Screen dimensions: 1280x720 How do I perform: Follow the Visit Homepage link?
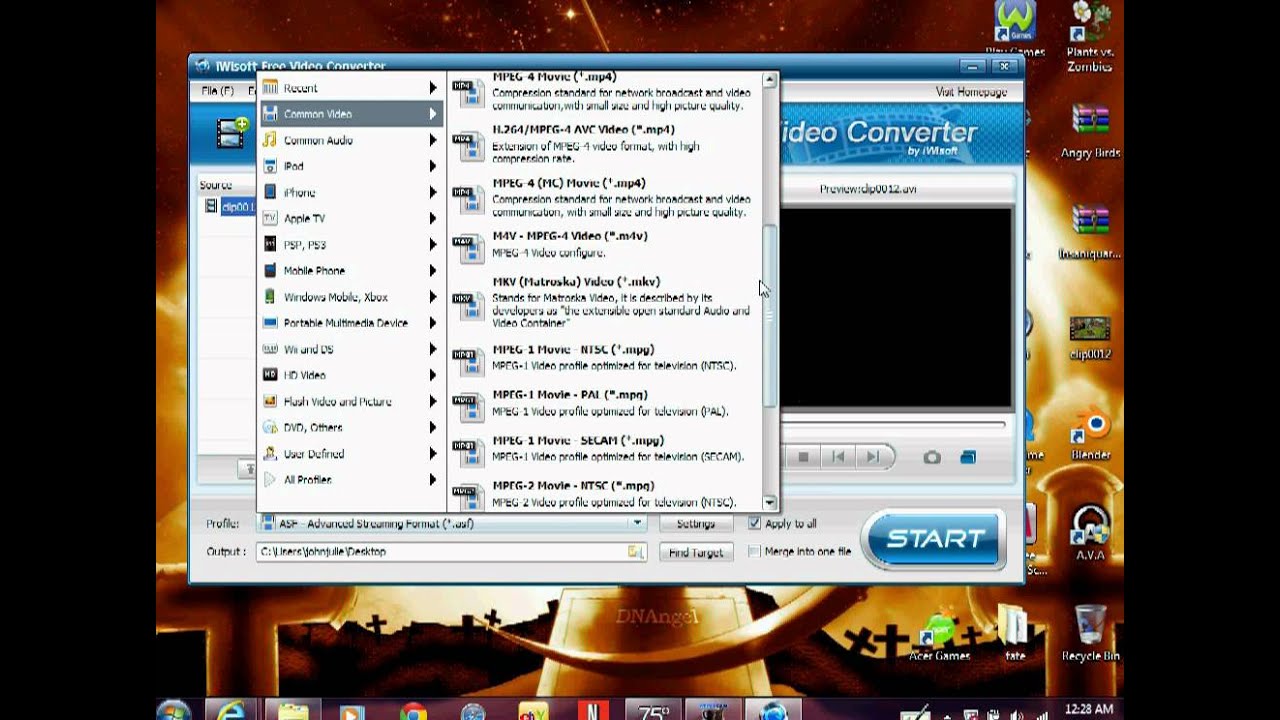(x=971, y=92)
